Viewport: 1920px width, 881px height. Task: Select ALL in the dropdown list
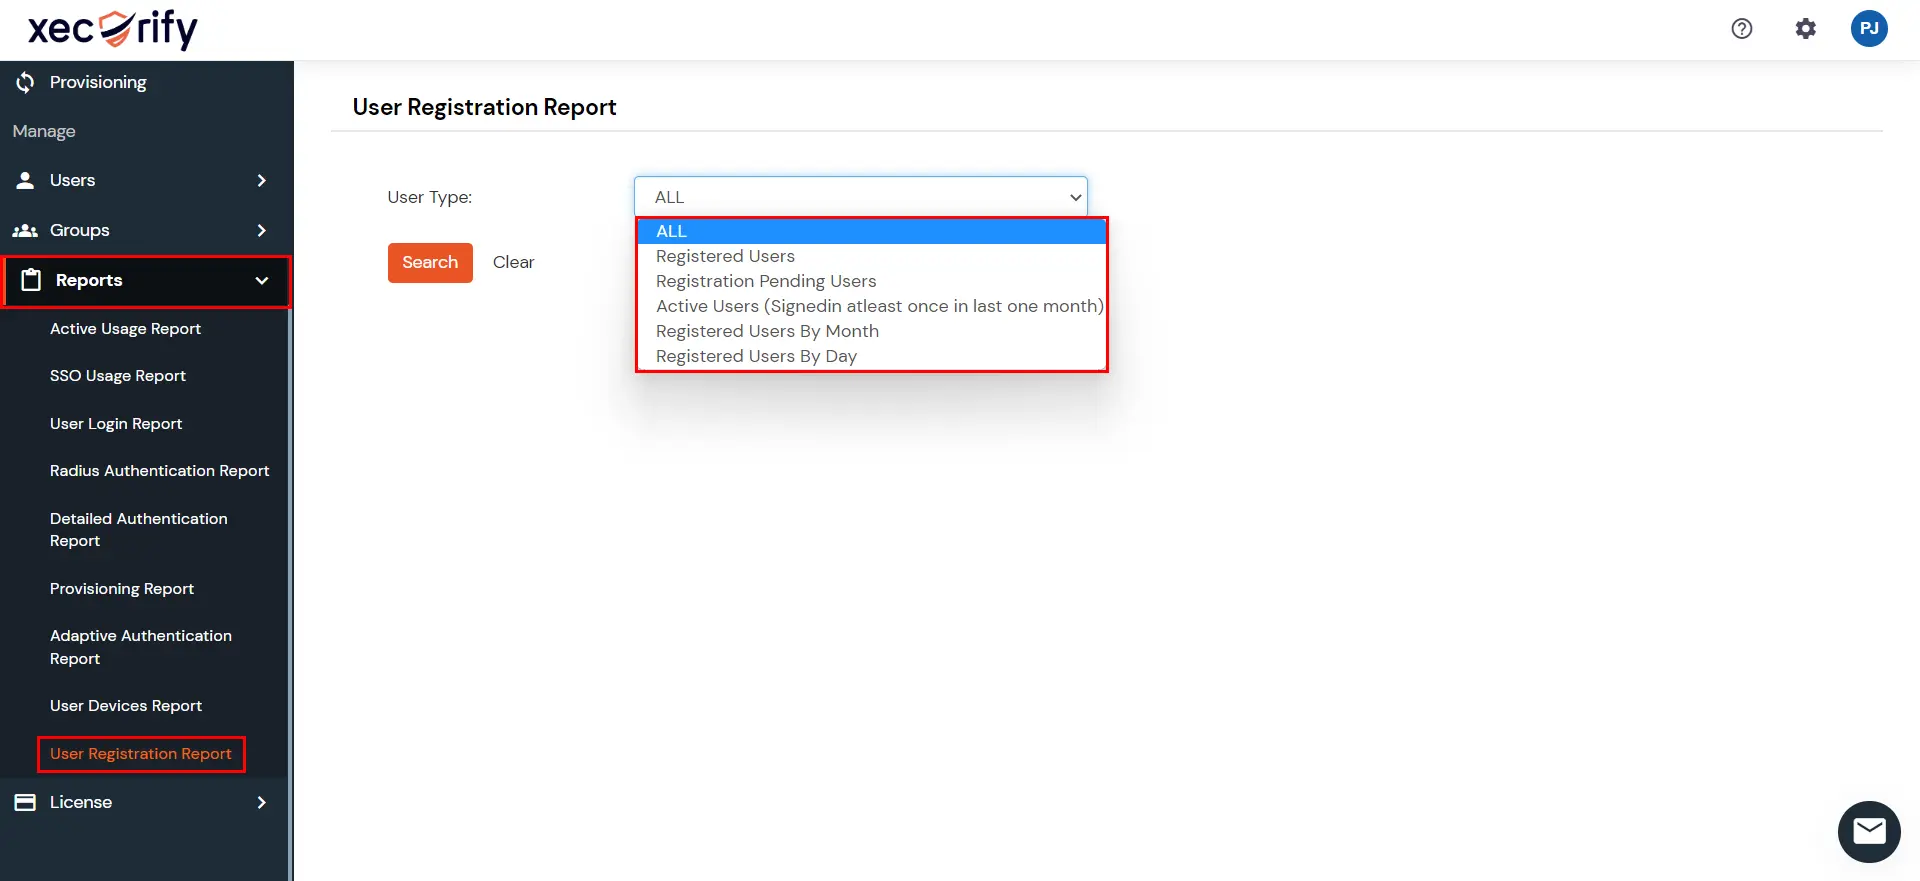pos(871,231)
